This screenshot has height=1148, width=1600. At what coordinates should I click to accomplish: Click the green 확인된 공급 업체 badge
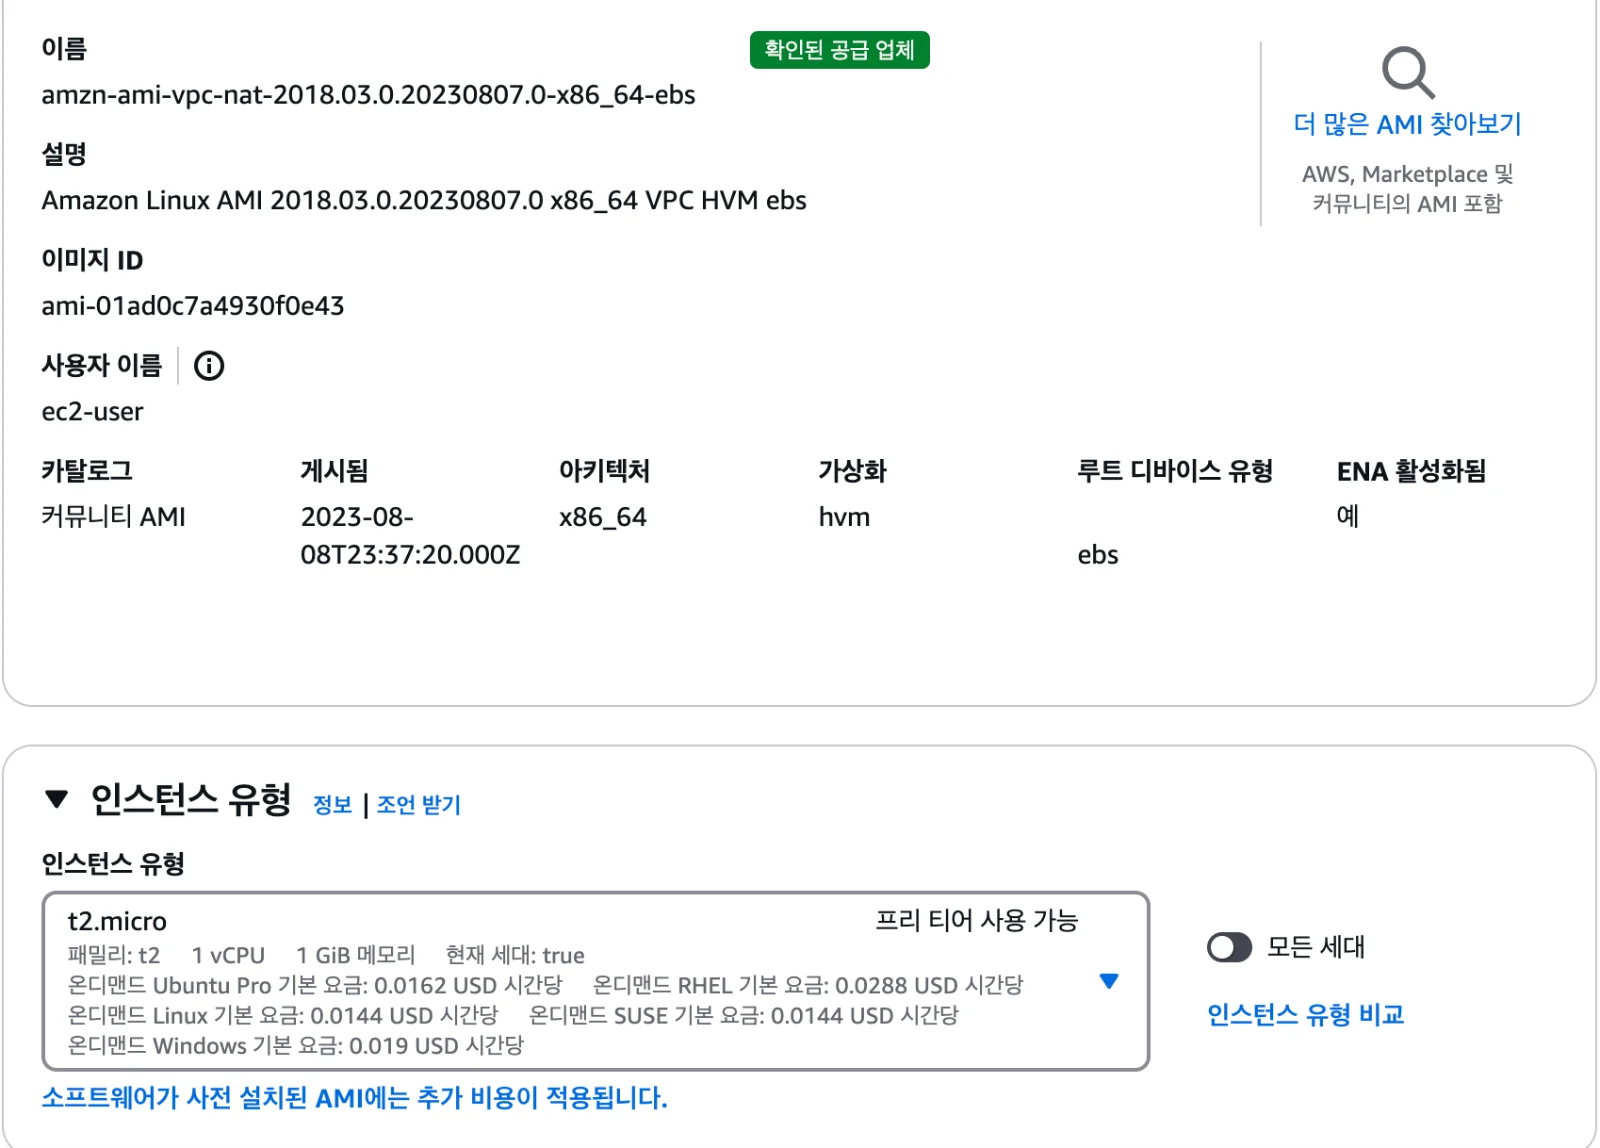click(x=840, y=50)
